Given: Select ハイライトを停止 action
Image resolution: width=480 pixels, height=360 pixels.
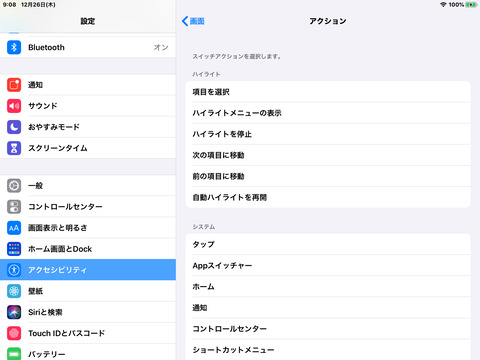Looking at the screenshot, I should [328, 134].
